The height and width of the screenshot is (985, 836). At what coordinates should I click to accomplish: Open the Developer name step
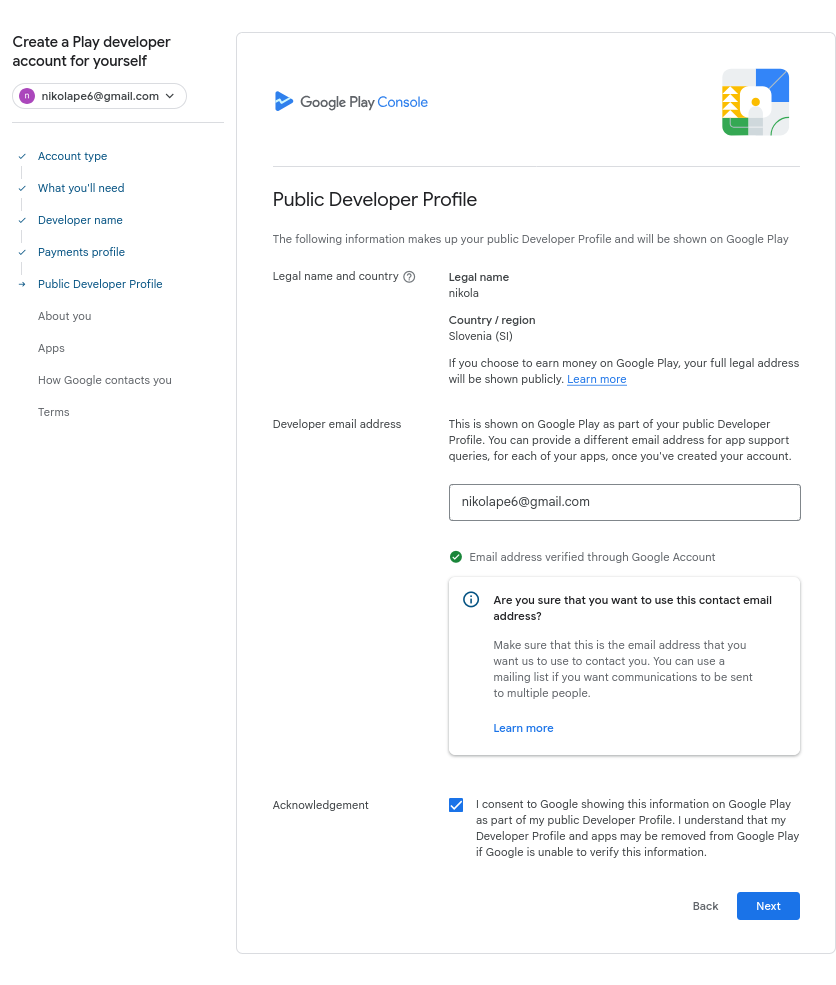coord(80,220)
